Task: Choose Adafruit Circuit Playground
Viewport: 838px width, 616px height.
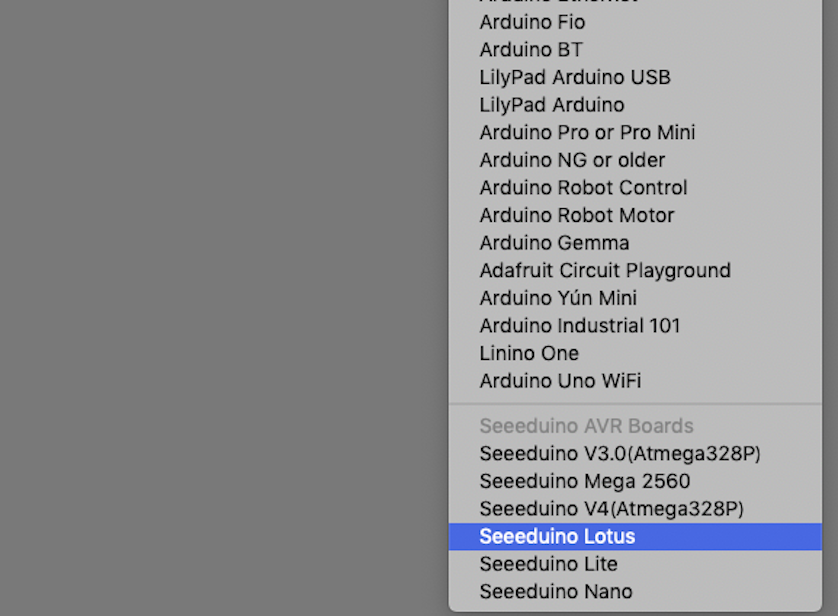Action: [x=605, y=270]
